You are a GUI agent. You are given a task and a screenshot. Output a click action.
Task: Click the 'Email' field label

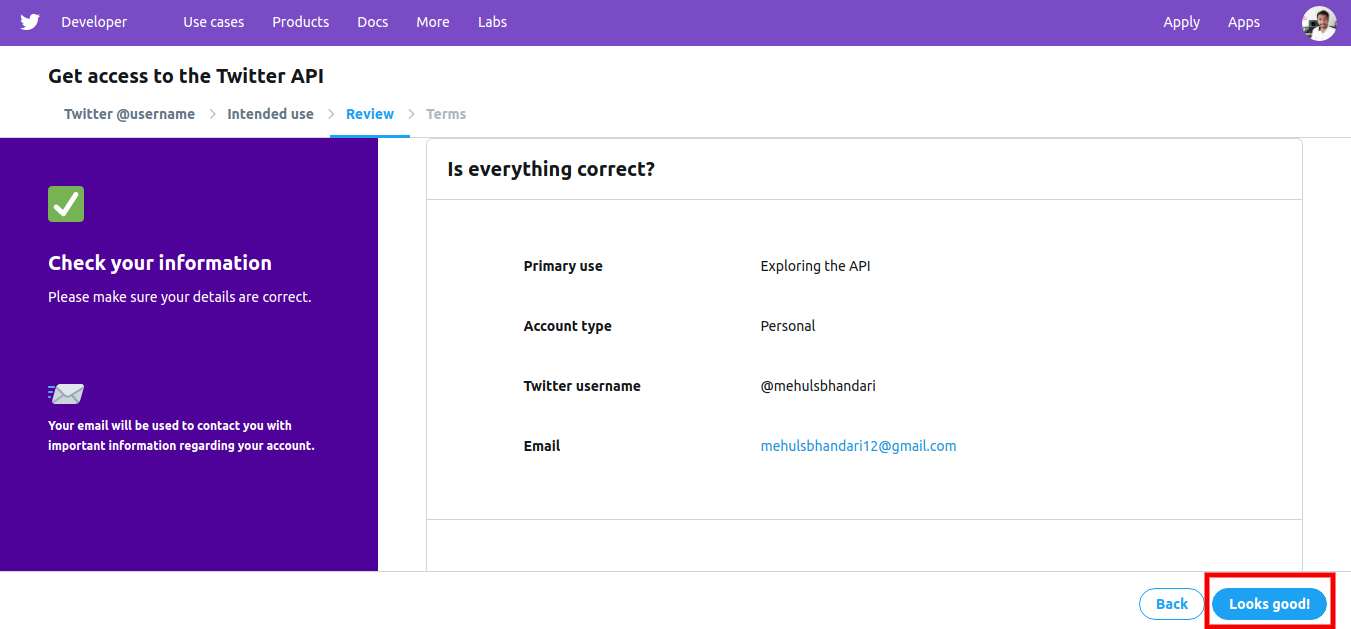coord(542,446)
